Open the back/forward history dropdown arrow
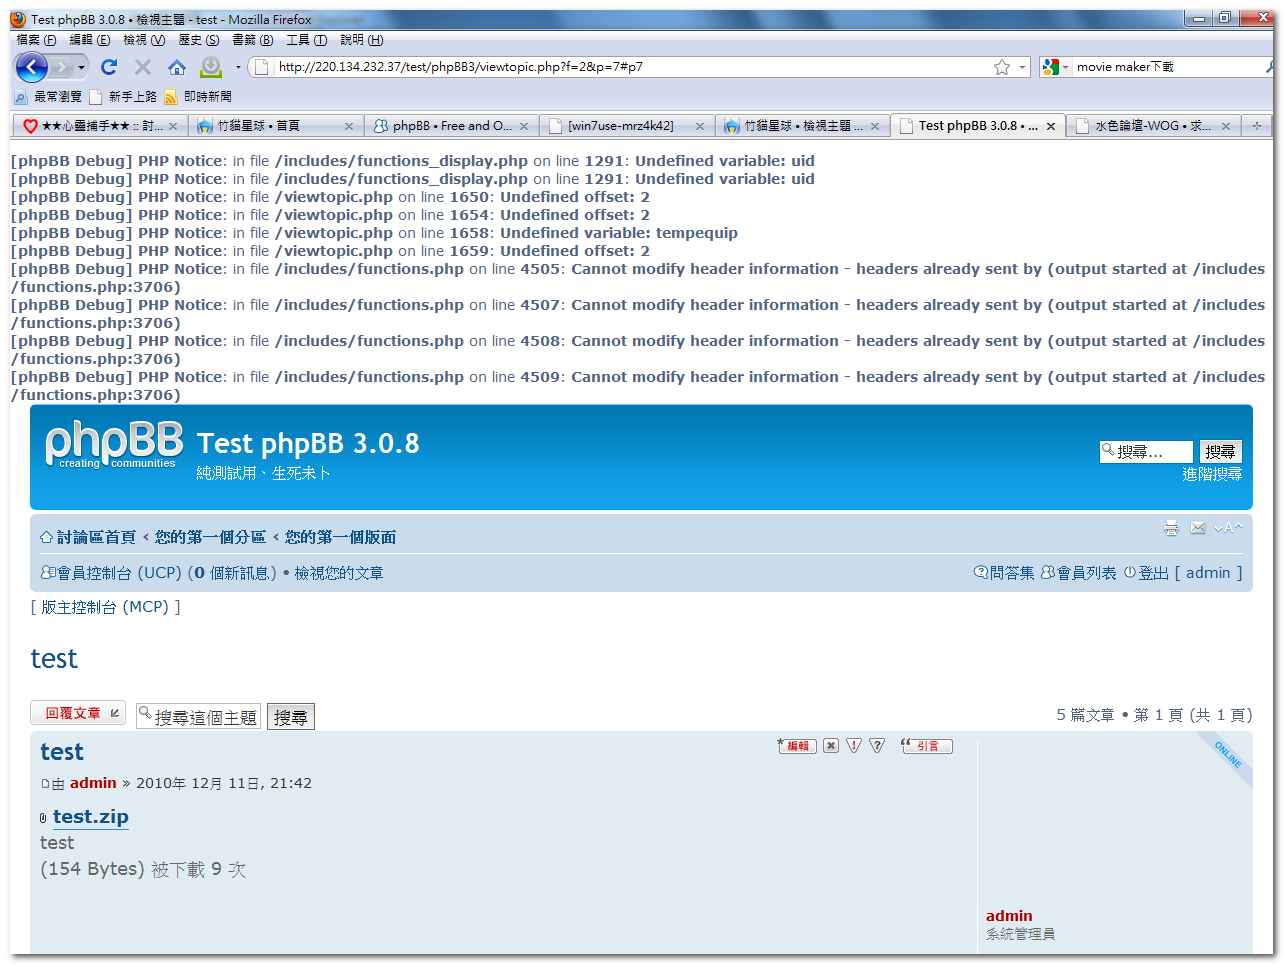This screenshot has width=1284, height=965. pos(81,67)
